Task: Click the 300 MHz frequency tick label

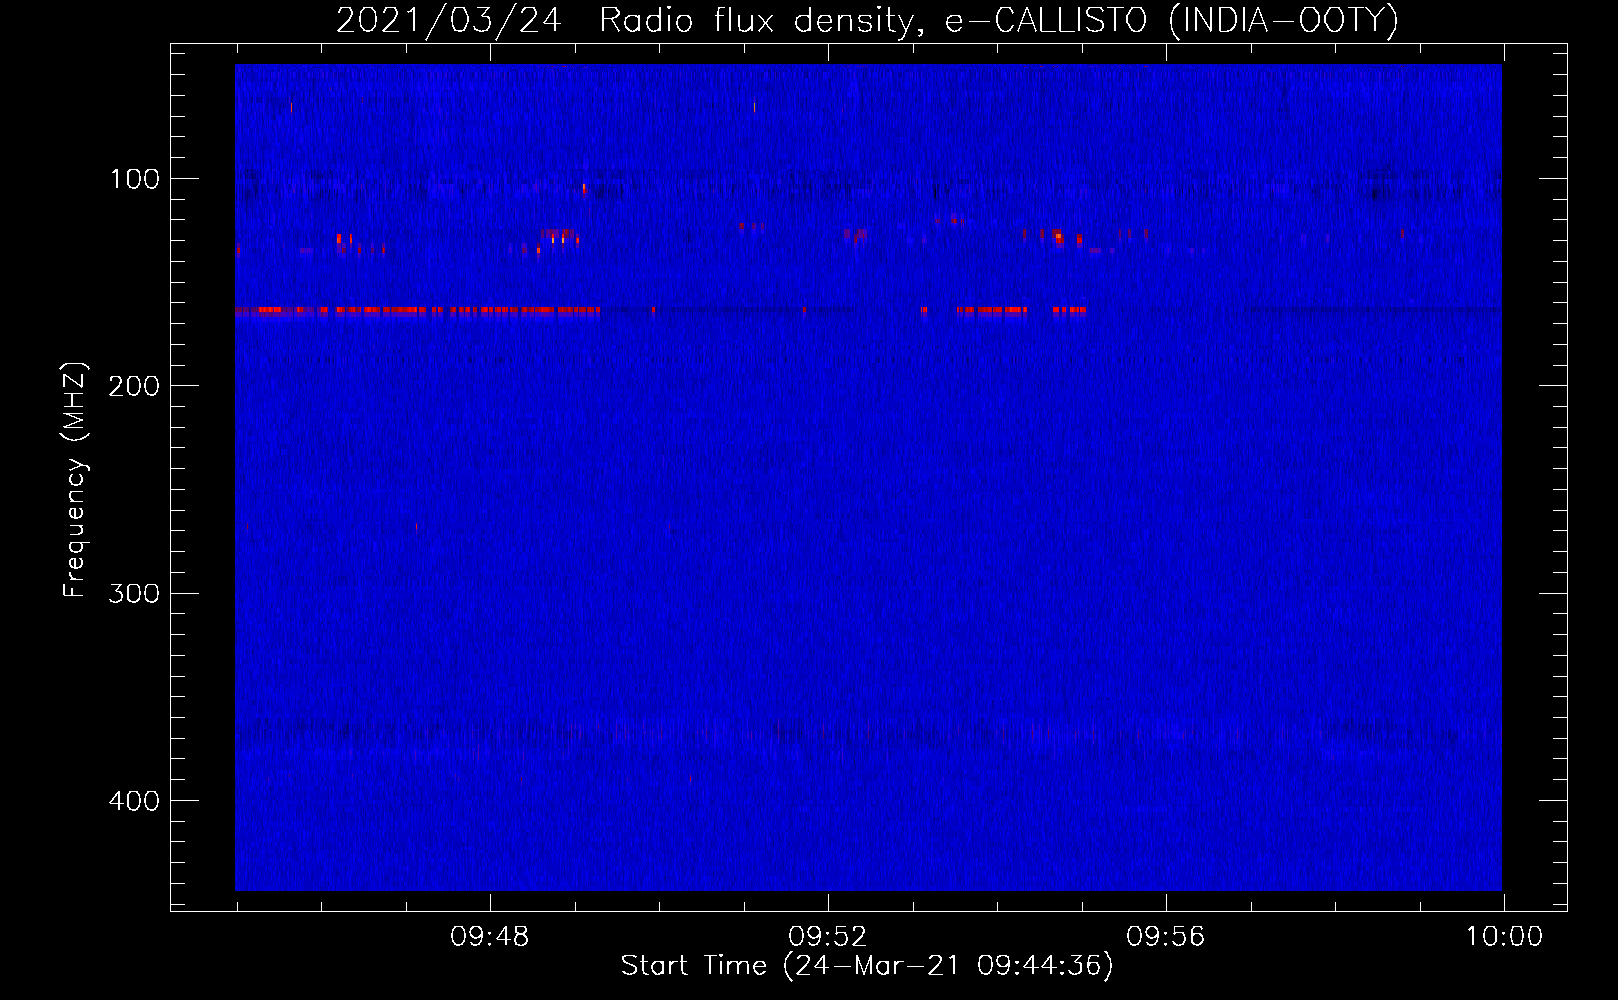Action: [x=134, y=593]
